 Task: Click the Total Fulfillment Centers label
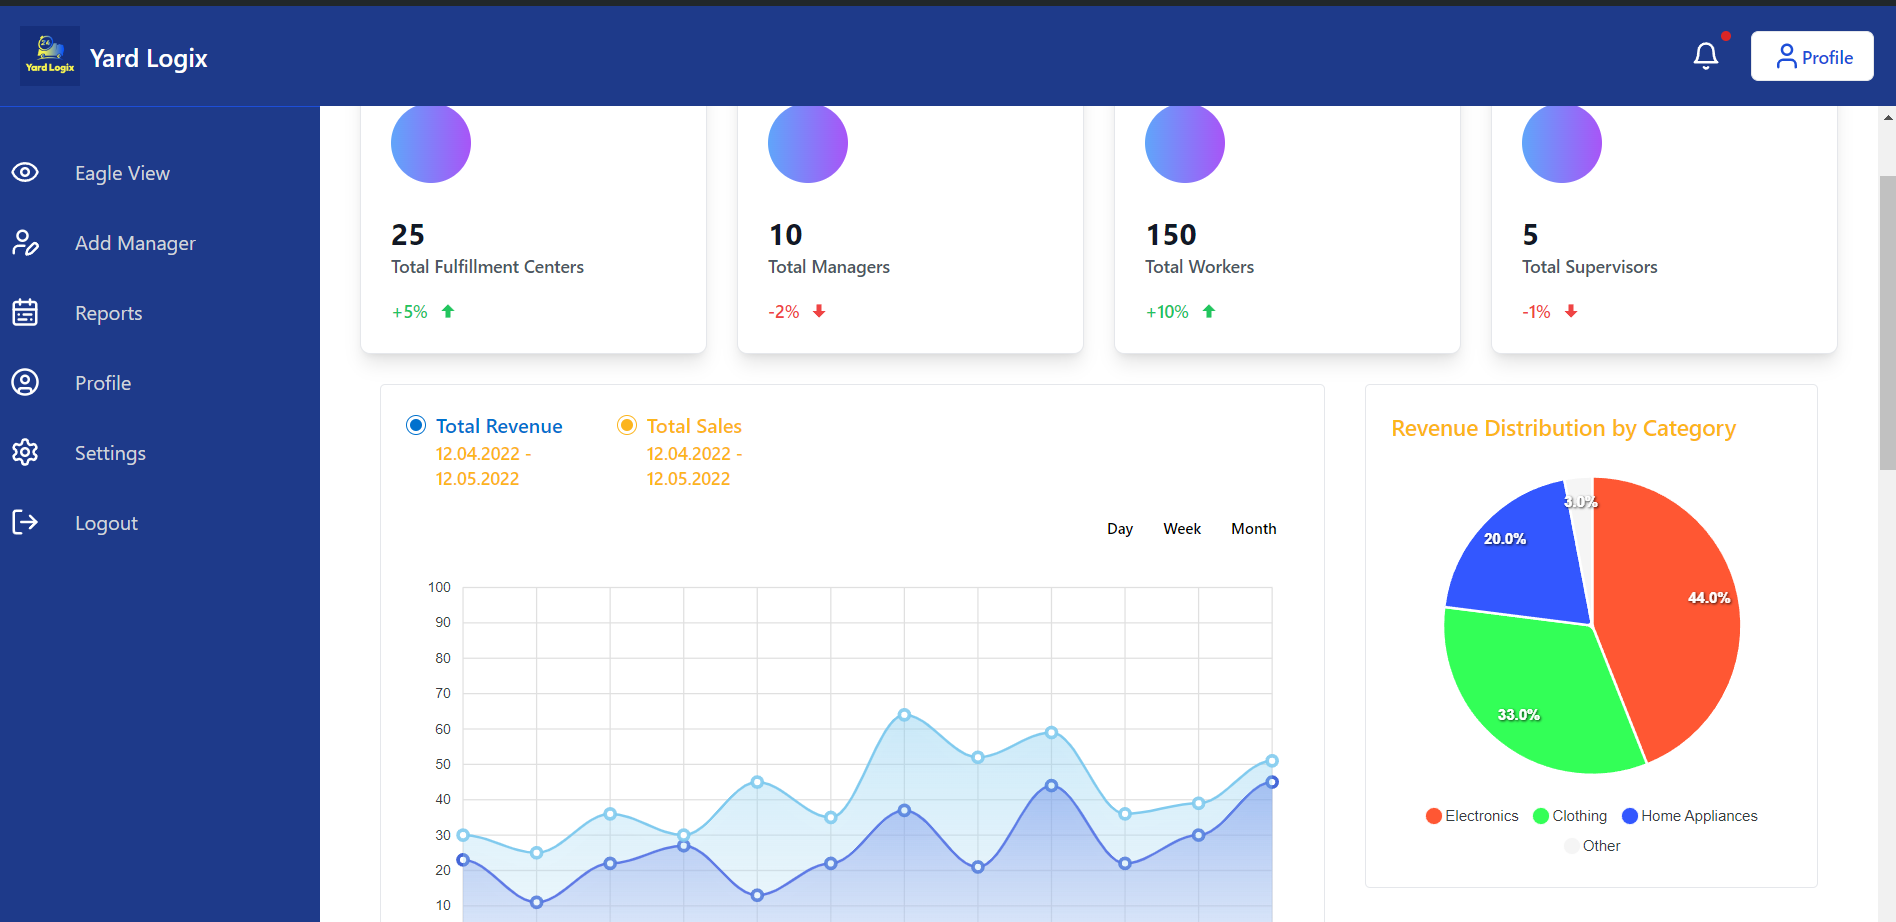click(x=487, y=267)
